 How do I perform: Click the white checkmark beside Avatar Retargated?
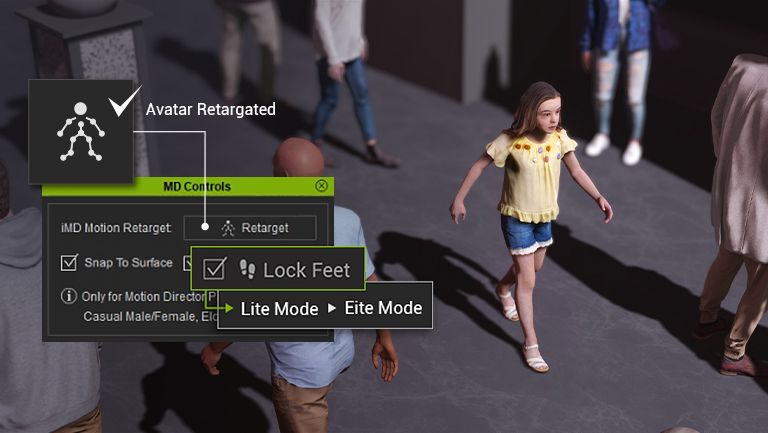click(123, 104)
